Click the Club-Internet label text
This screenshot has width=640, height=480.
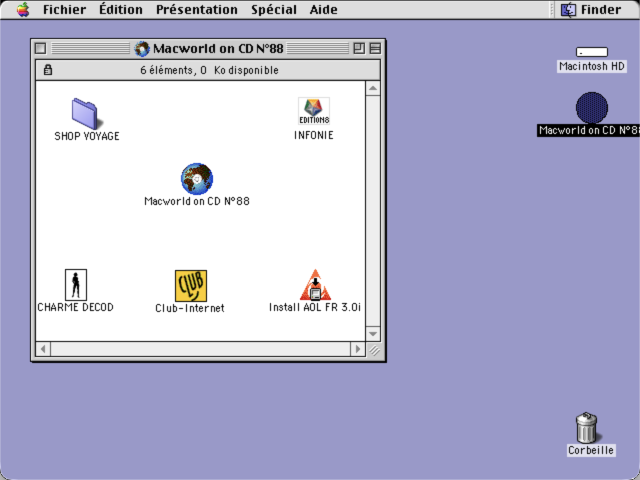pos(190,308)
